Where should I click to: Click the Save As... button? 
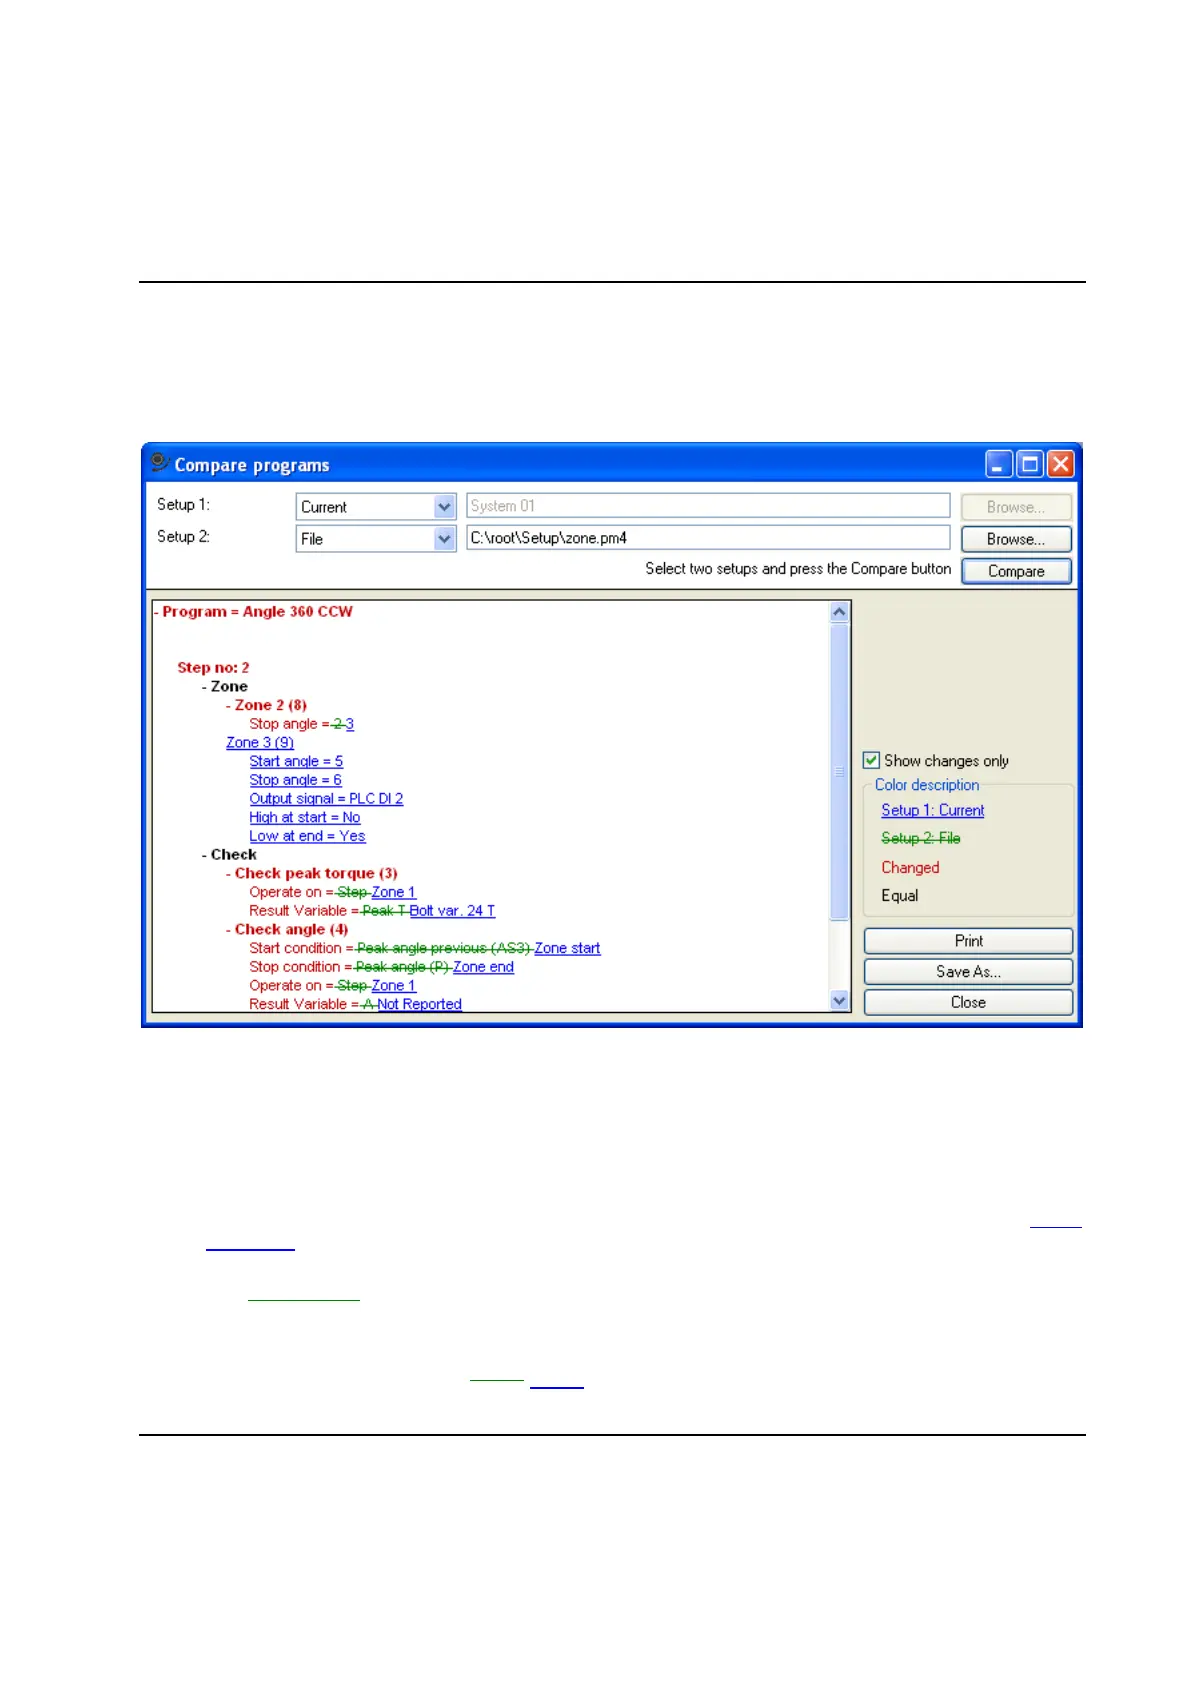pyautogui.click(x=968, y=972)
